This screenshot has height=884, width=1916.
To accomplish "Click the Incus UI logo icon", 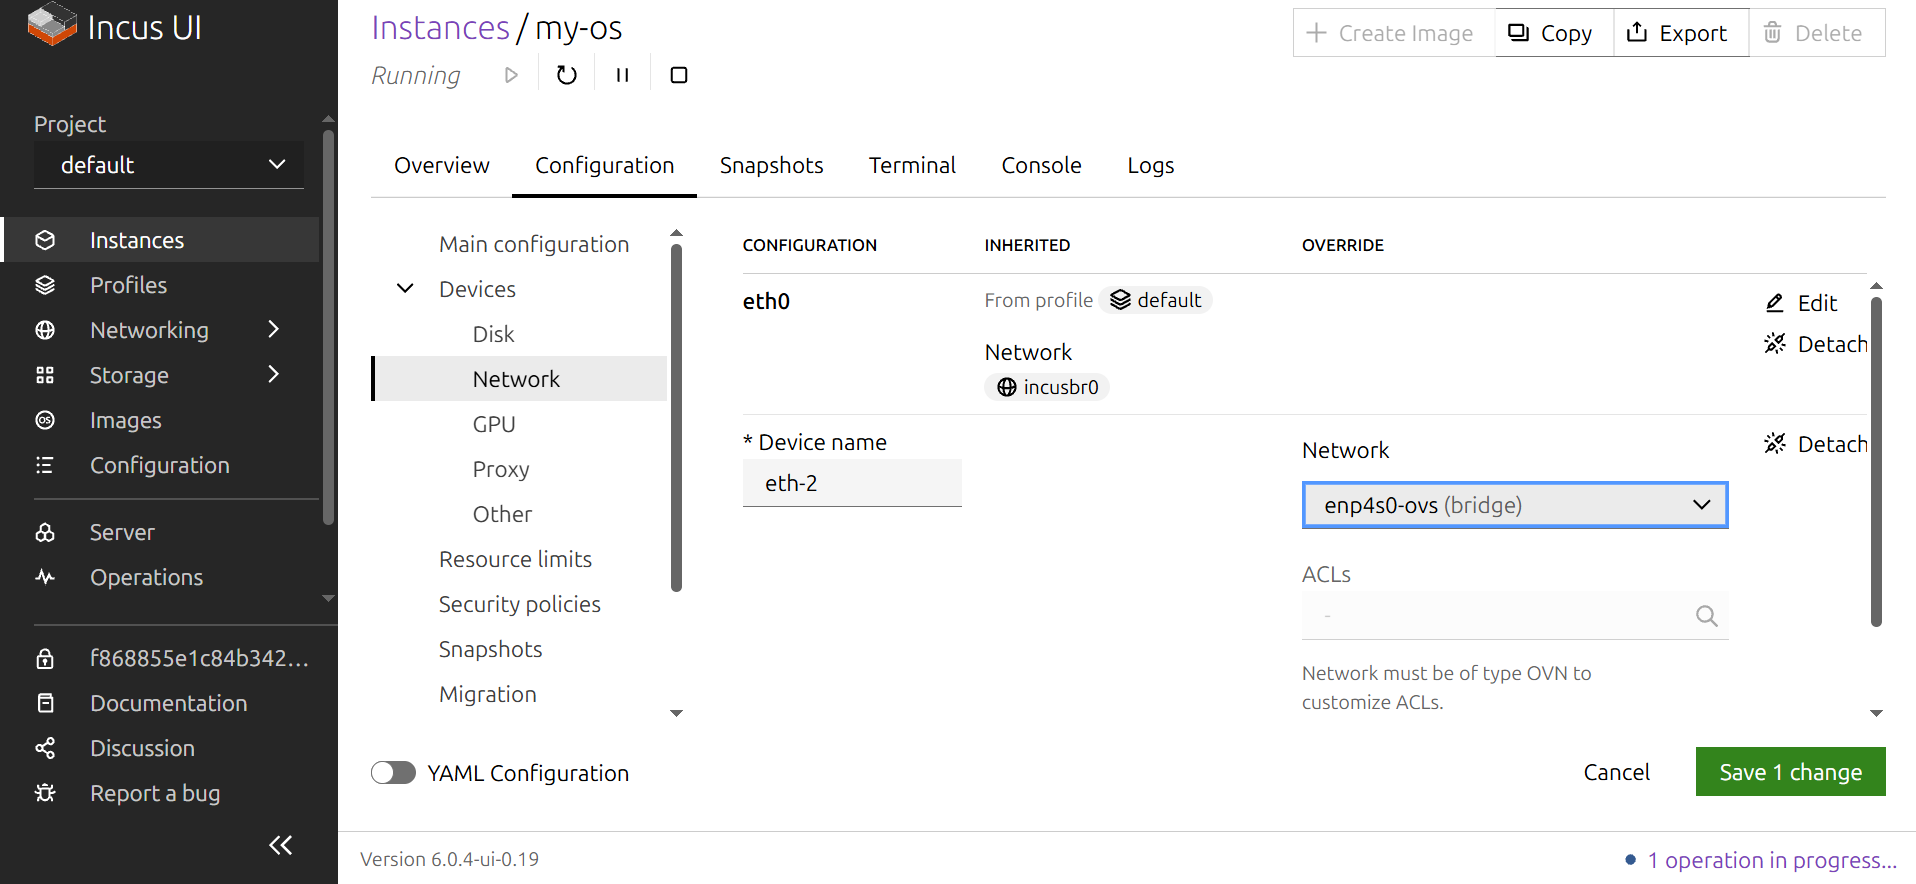I will point(52,26).
